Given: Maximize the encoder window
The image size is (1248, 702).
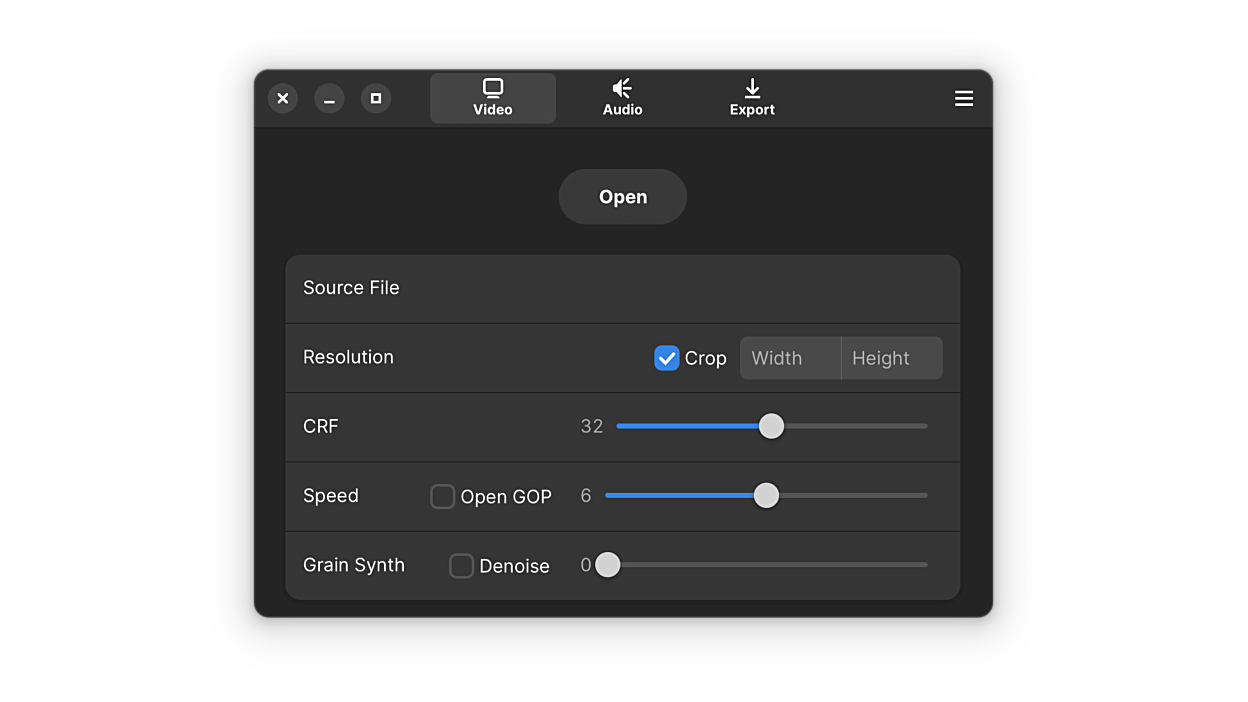Looking at the screenshot, I should pos(376,98).
